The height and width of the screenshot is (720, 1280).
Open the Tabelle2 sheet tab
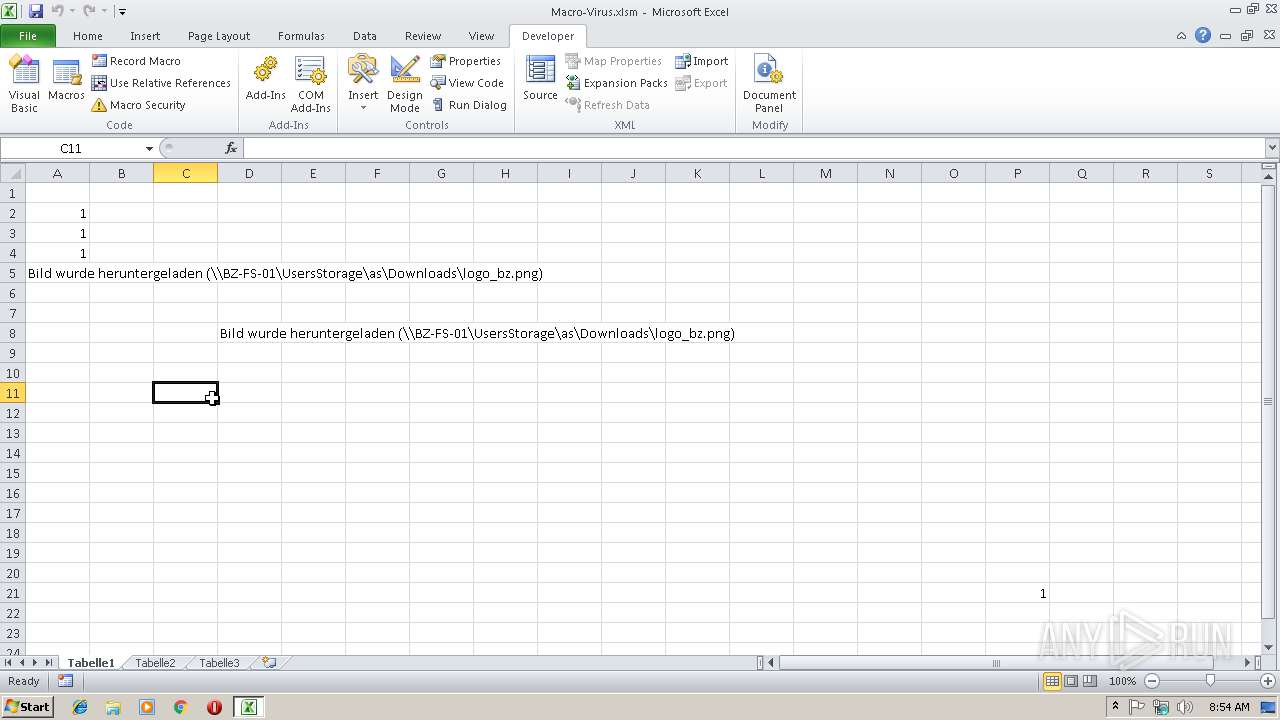coord(155,663)
